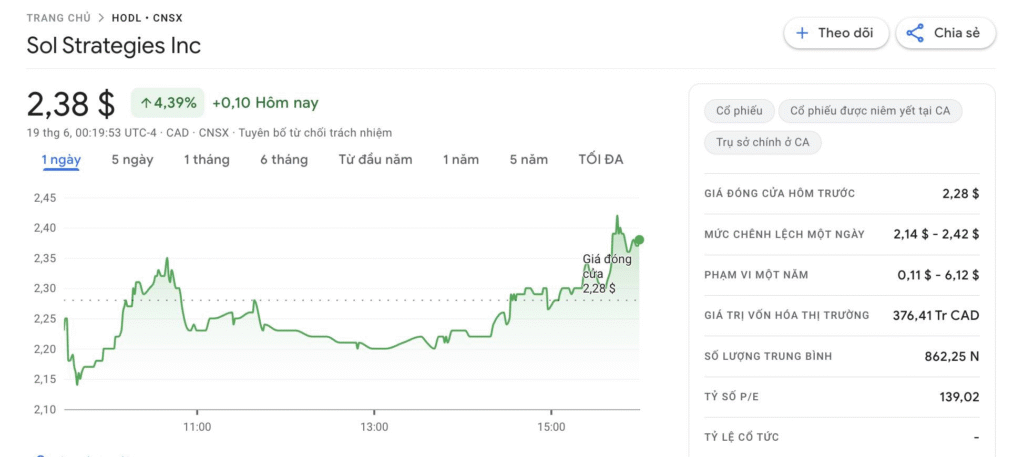Image resolution: width=1024 pixels, height=457 pixels.
Task: Show the 1 năm chart range
Action: (x=461, y=160)
